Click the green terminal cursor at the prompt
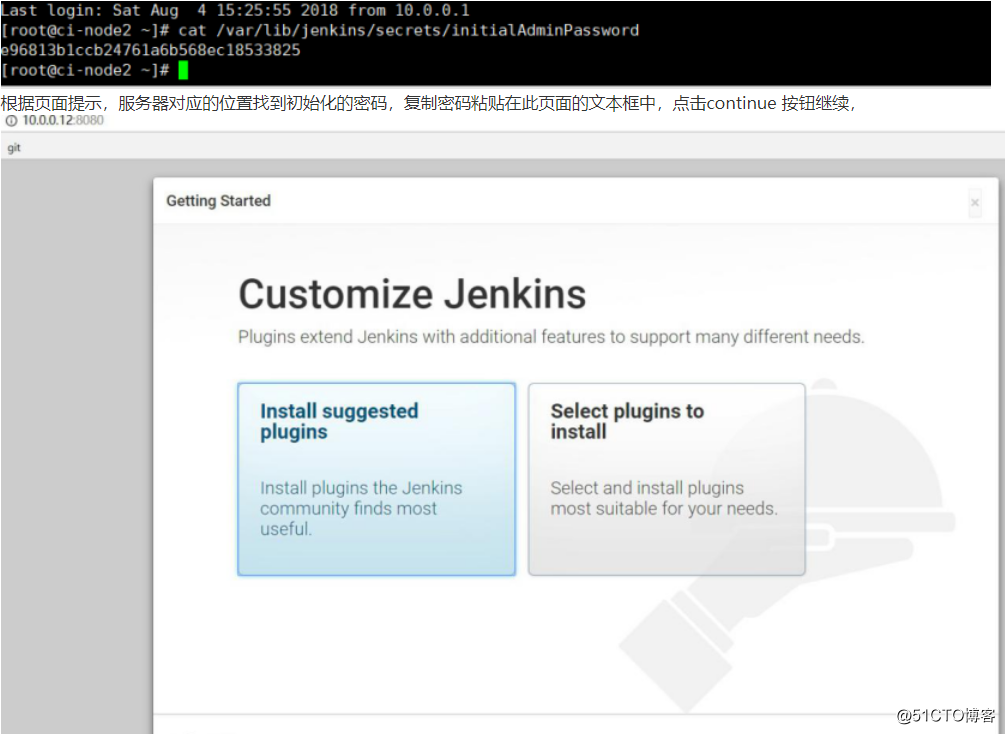 point(183,70)
